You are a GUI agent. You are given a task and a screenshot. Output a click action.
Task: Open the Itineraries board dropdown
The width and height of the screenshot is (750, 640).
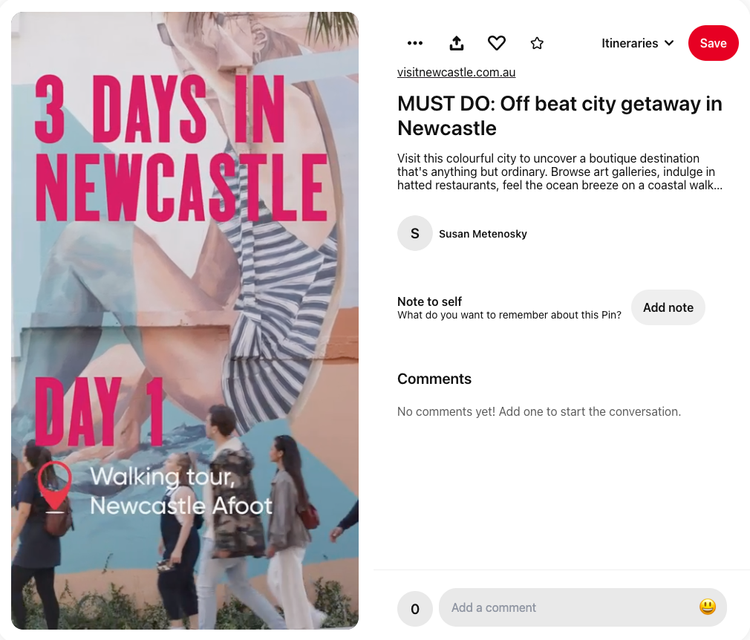[x=638, y=43]
